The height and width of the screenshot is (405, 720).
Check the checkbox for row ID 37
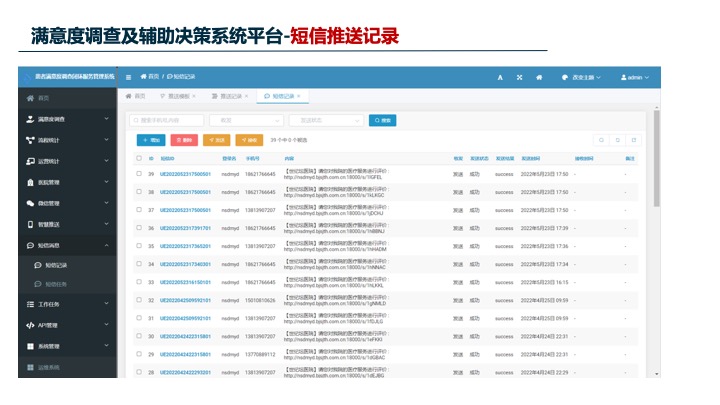(x=139, y=210)
